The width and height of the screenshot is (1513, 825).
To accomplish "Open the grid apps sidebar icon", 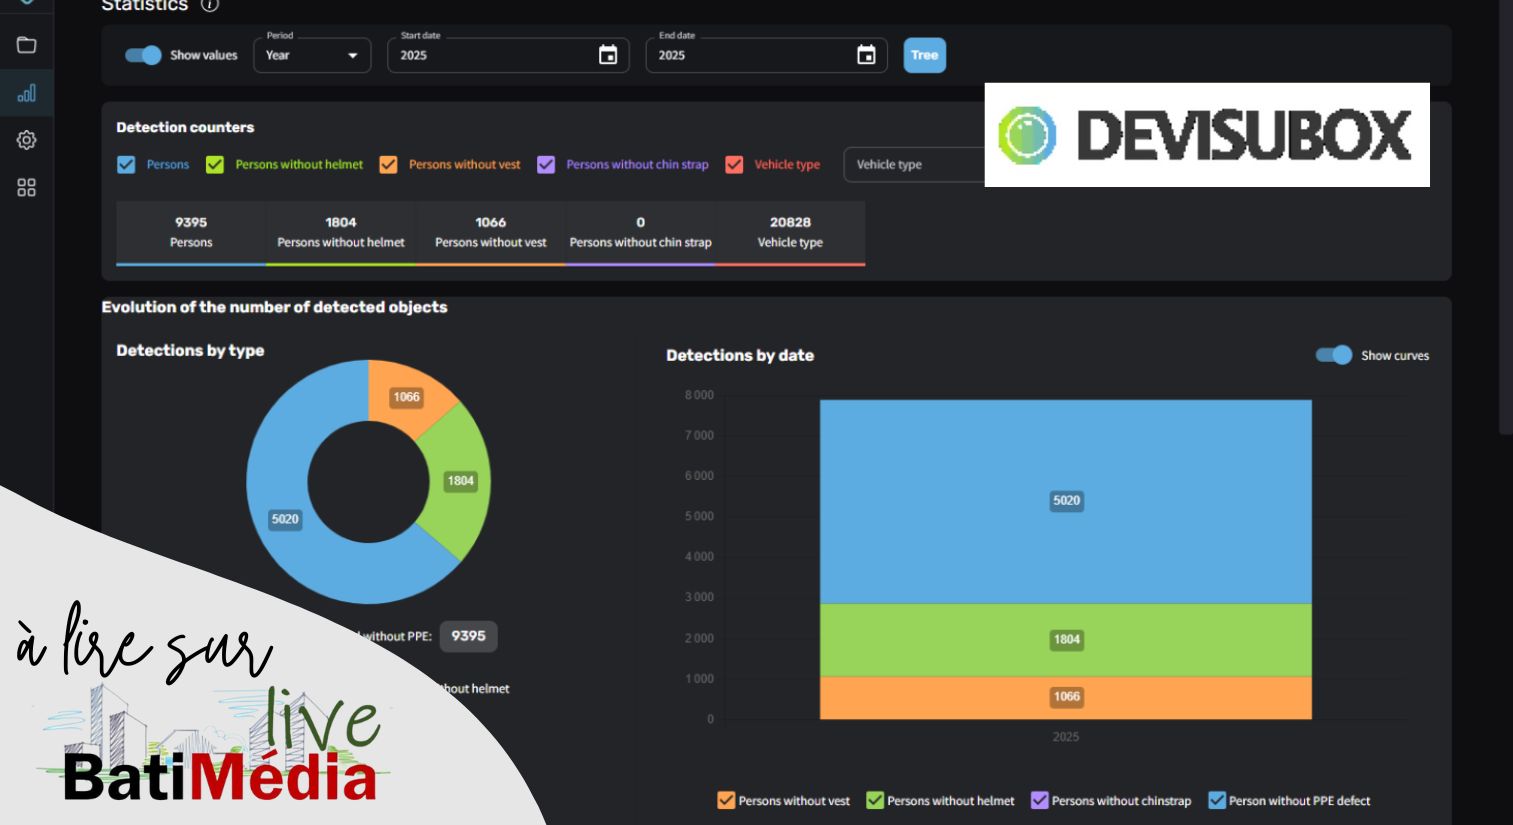I will click(27, 188).
